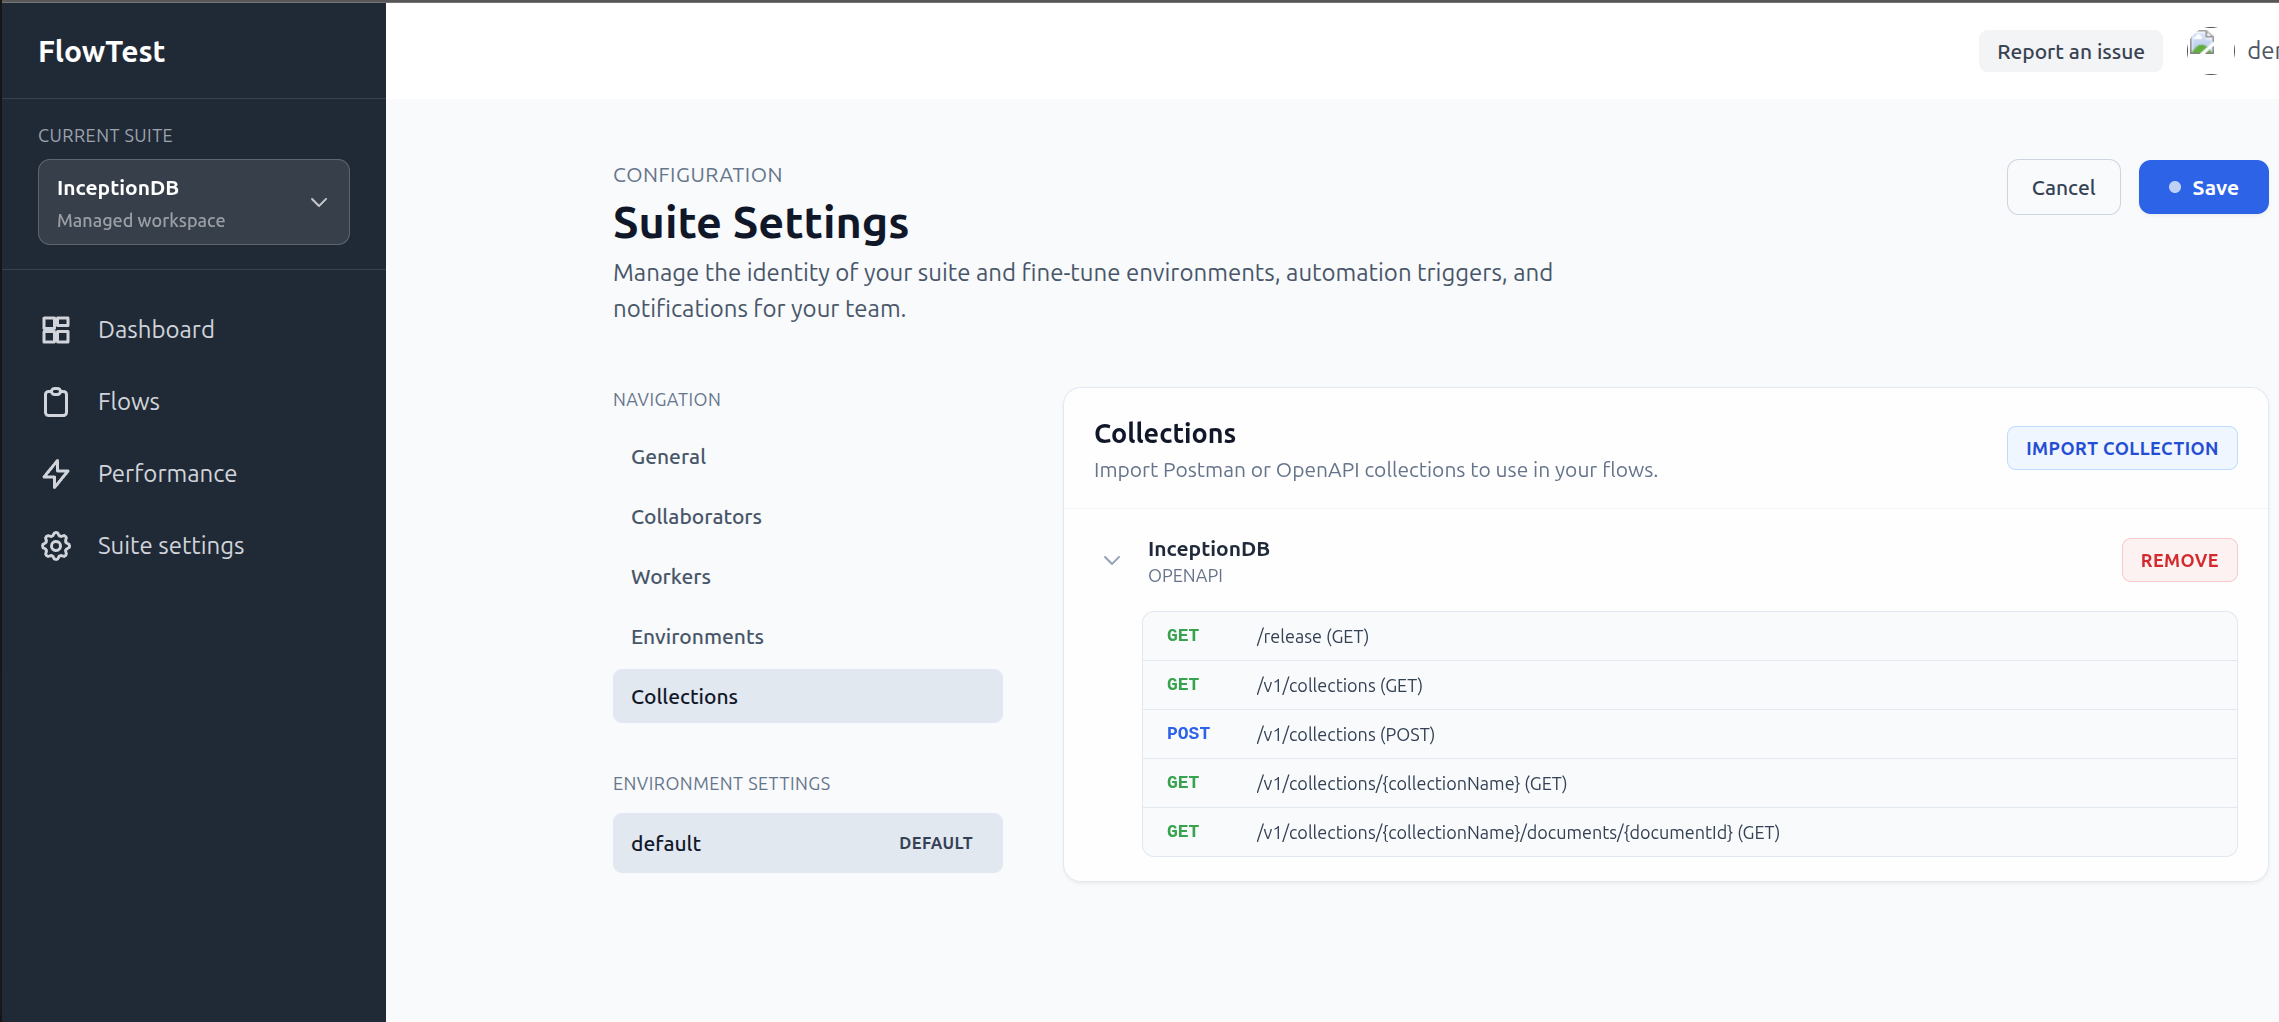Click the FlowTest logo
2279x1022 pixels.
coord(102,52)
